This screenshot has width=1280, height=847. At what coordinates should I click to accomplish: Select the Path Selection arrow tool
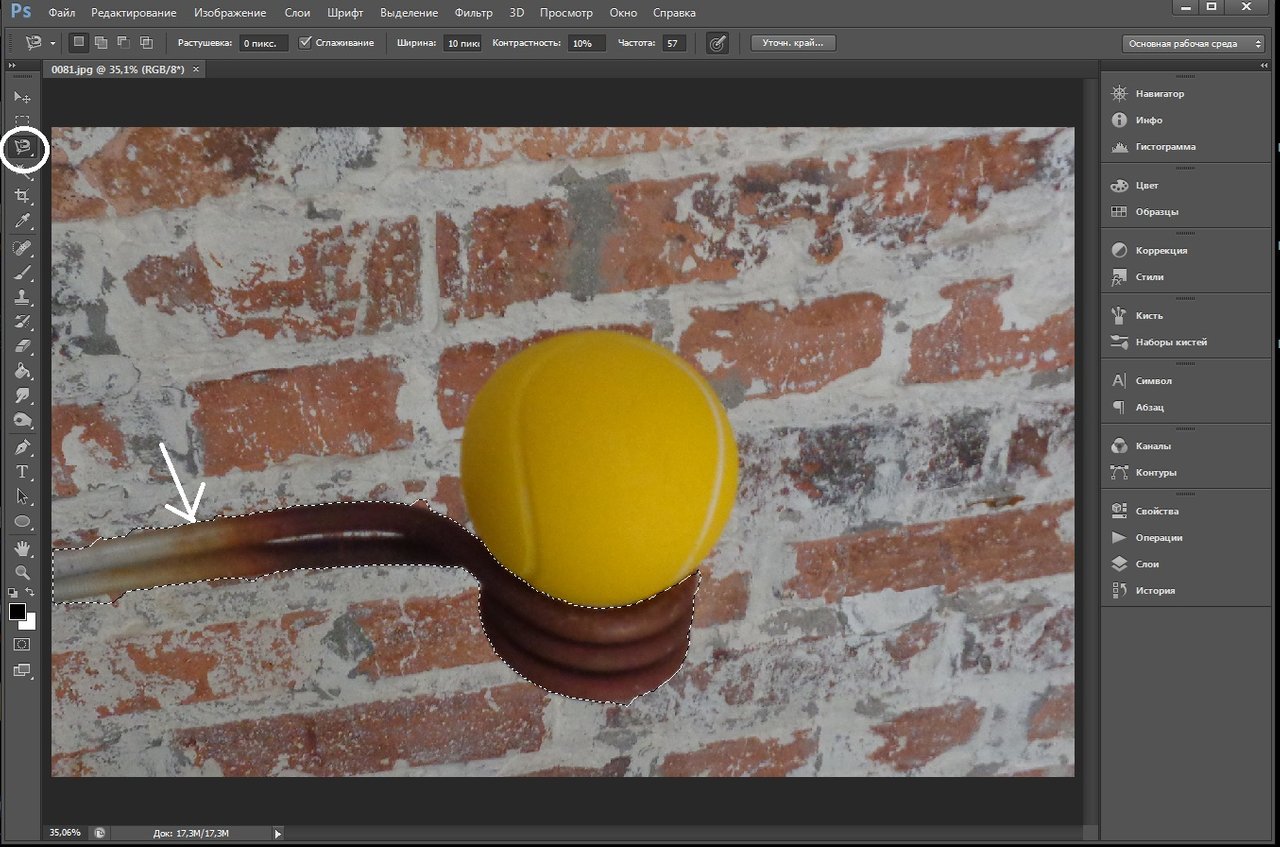click(22, 497)
